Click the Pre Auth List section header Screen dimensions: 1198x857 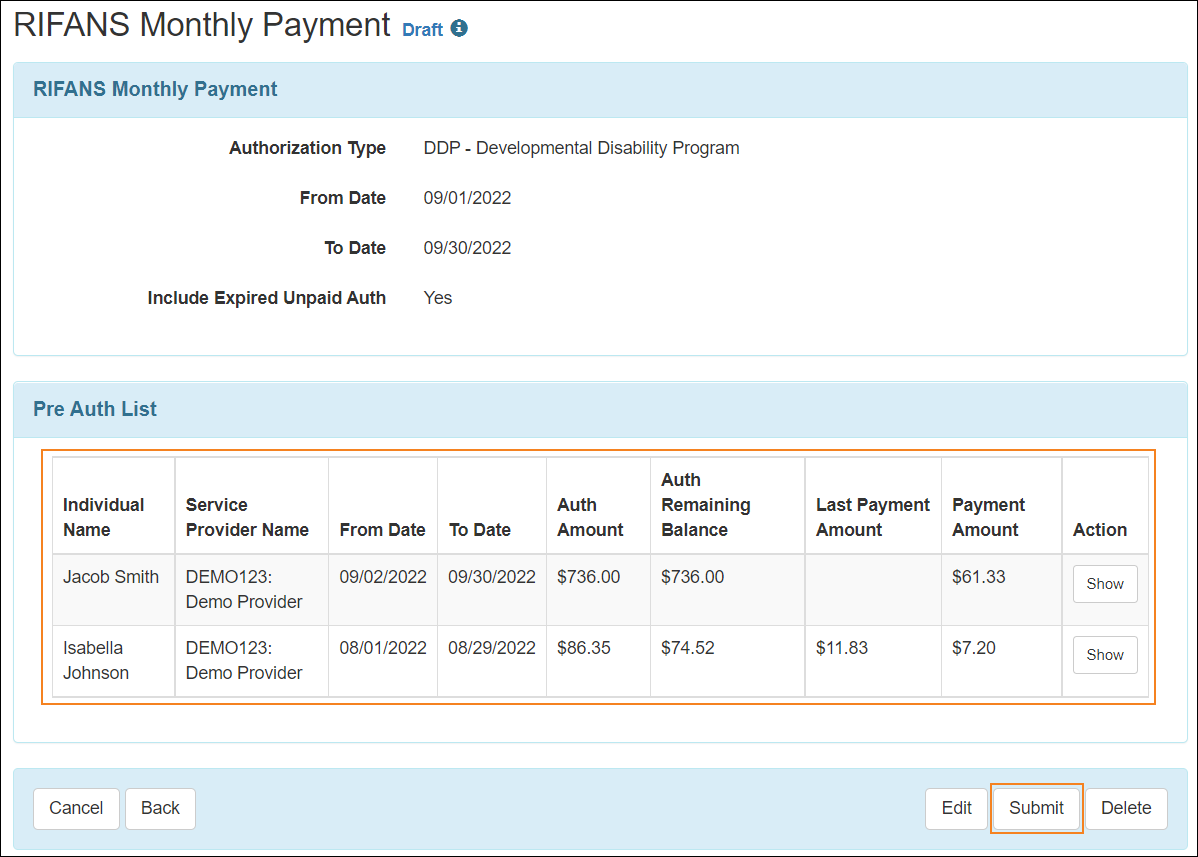point(95,409)
